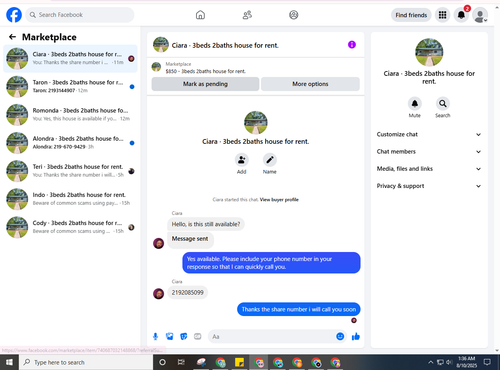The image size is (500, 370).
Task: Open Ciara conversation in the list
Action: [70, 59]
